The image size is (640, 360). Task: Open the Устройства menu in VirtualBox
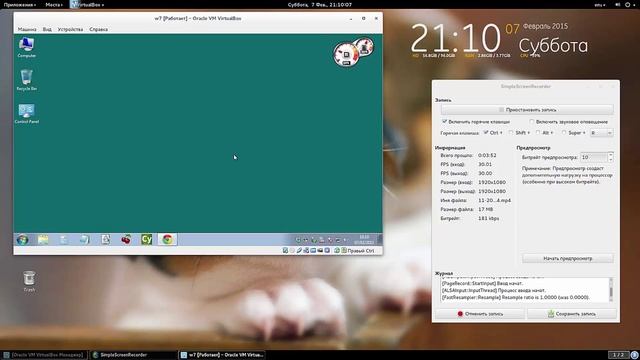click(70, 29)
